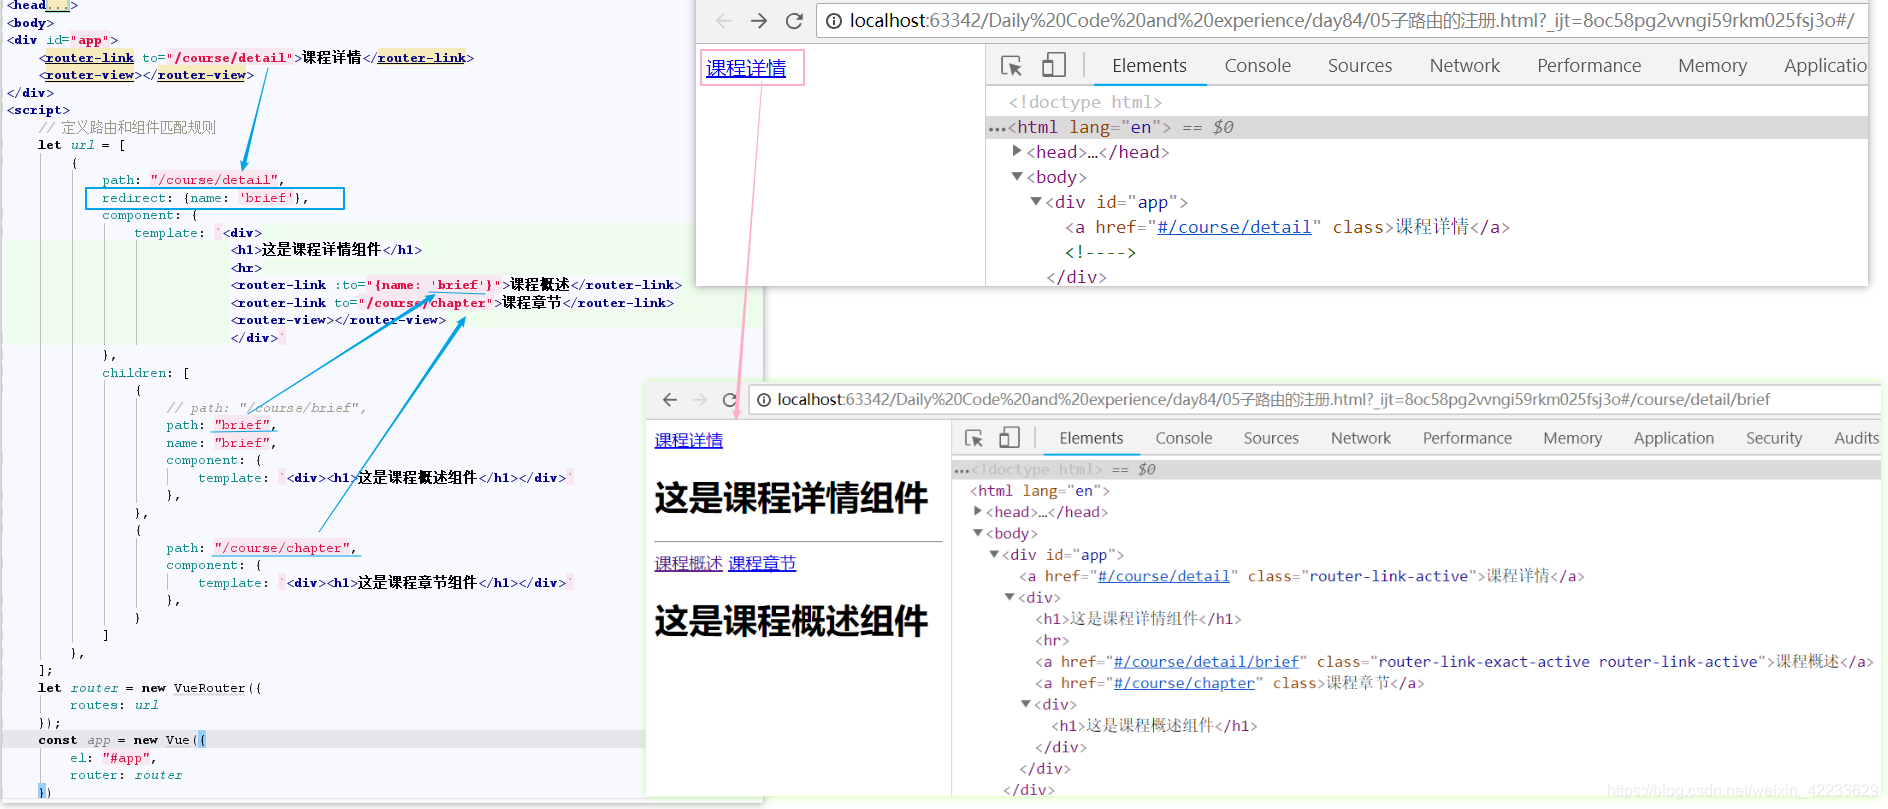1888x809 pixels.
Task: Open Sources tab in lower DevTools
Action: pyautogui.click(x=1271, y=438)
